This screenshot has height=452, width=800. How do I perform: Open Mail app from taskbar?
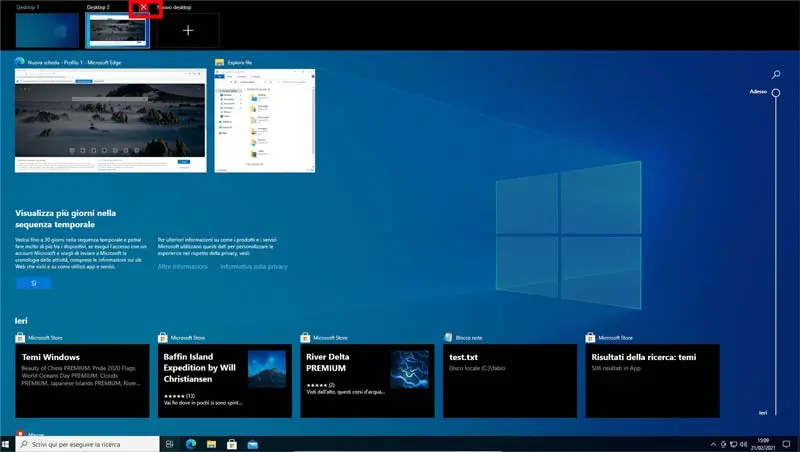point(253,444)
